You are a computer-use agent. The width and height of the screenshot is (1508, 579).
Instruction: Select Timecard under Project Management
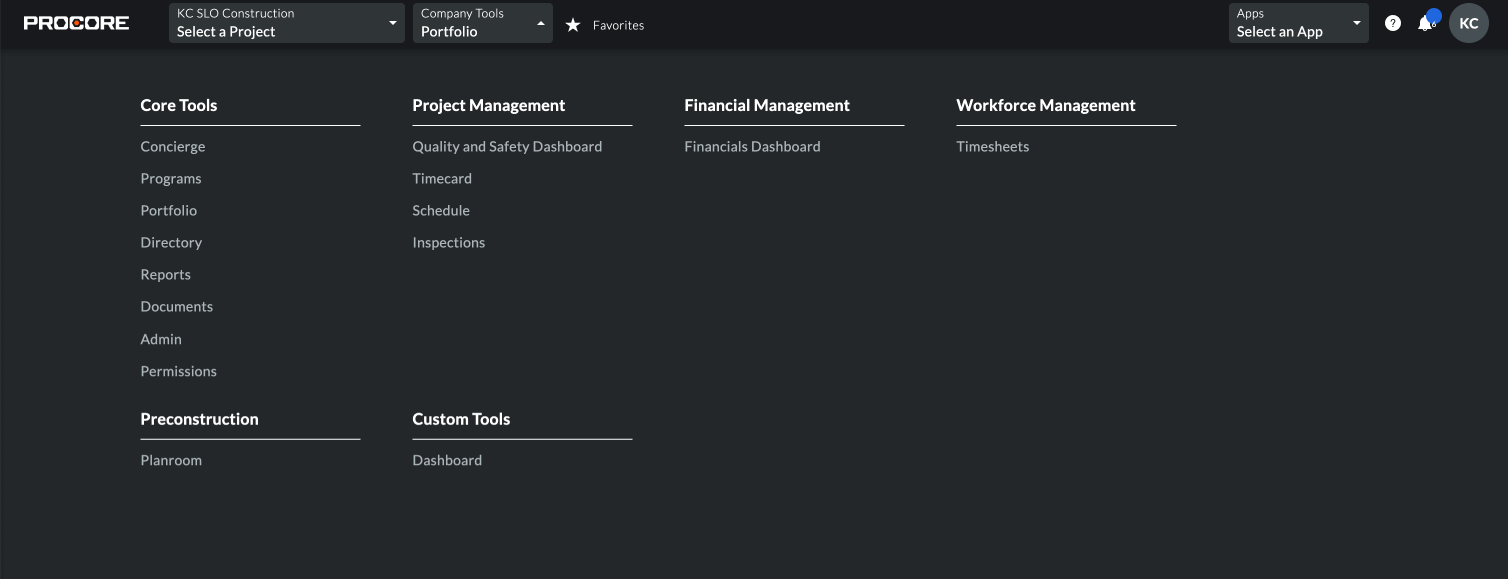pyautogui.click(x=441, y=178)
